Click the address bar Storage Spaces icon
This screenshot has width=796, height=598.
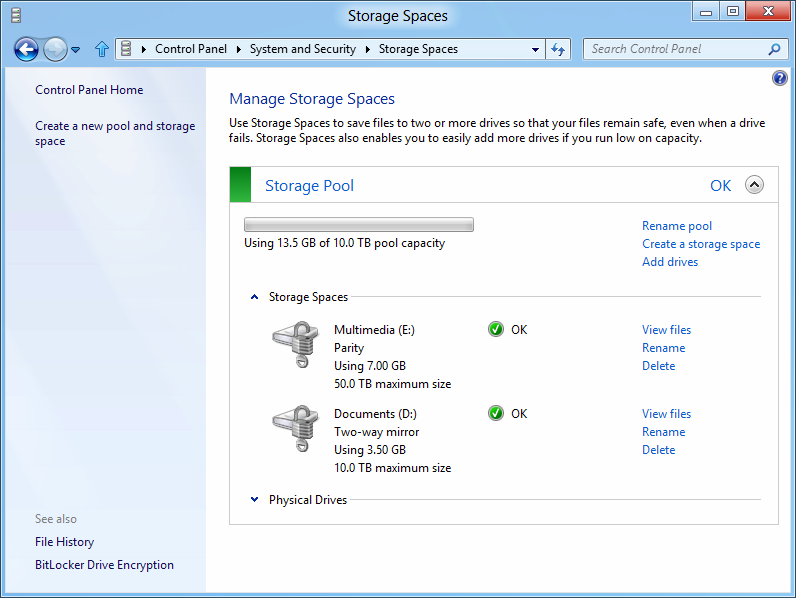pyautogui.click(x=126, y=49)
